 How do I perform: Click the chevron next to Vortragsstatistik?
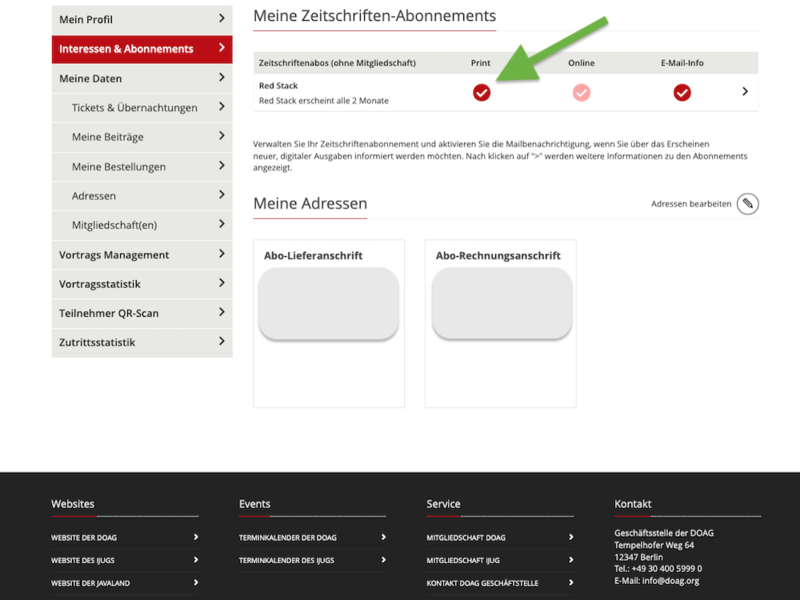[221, 284]
